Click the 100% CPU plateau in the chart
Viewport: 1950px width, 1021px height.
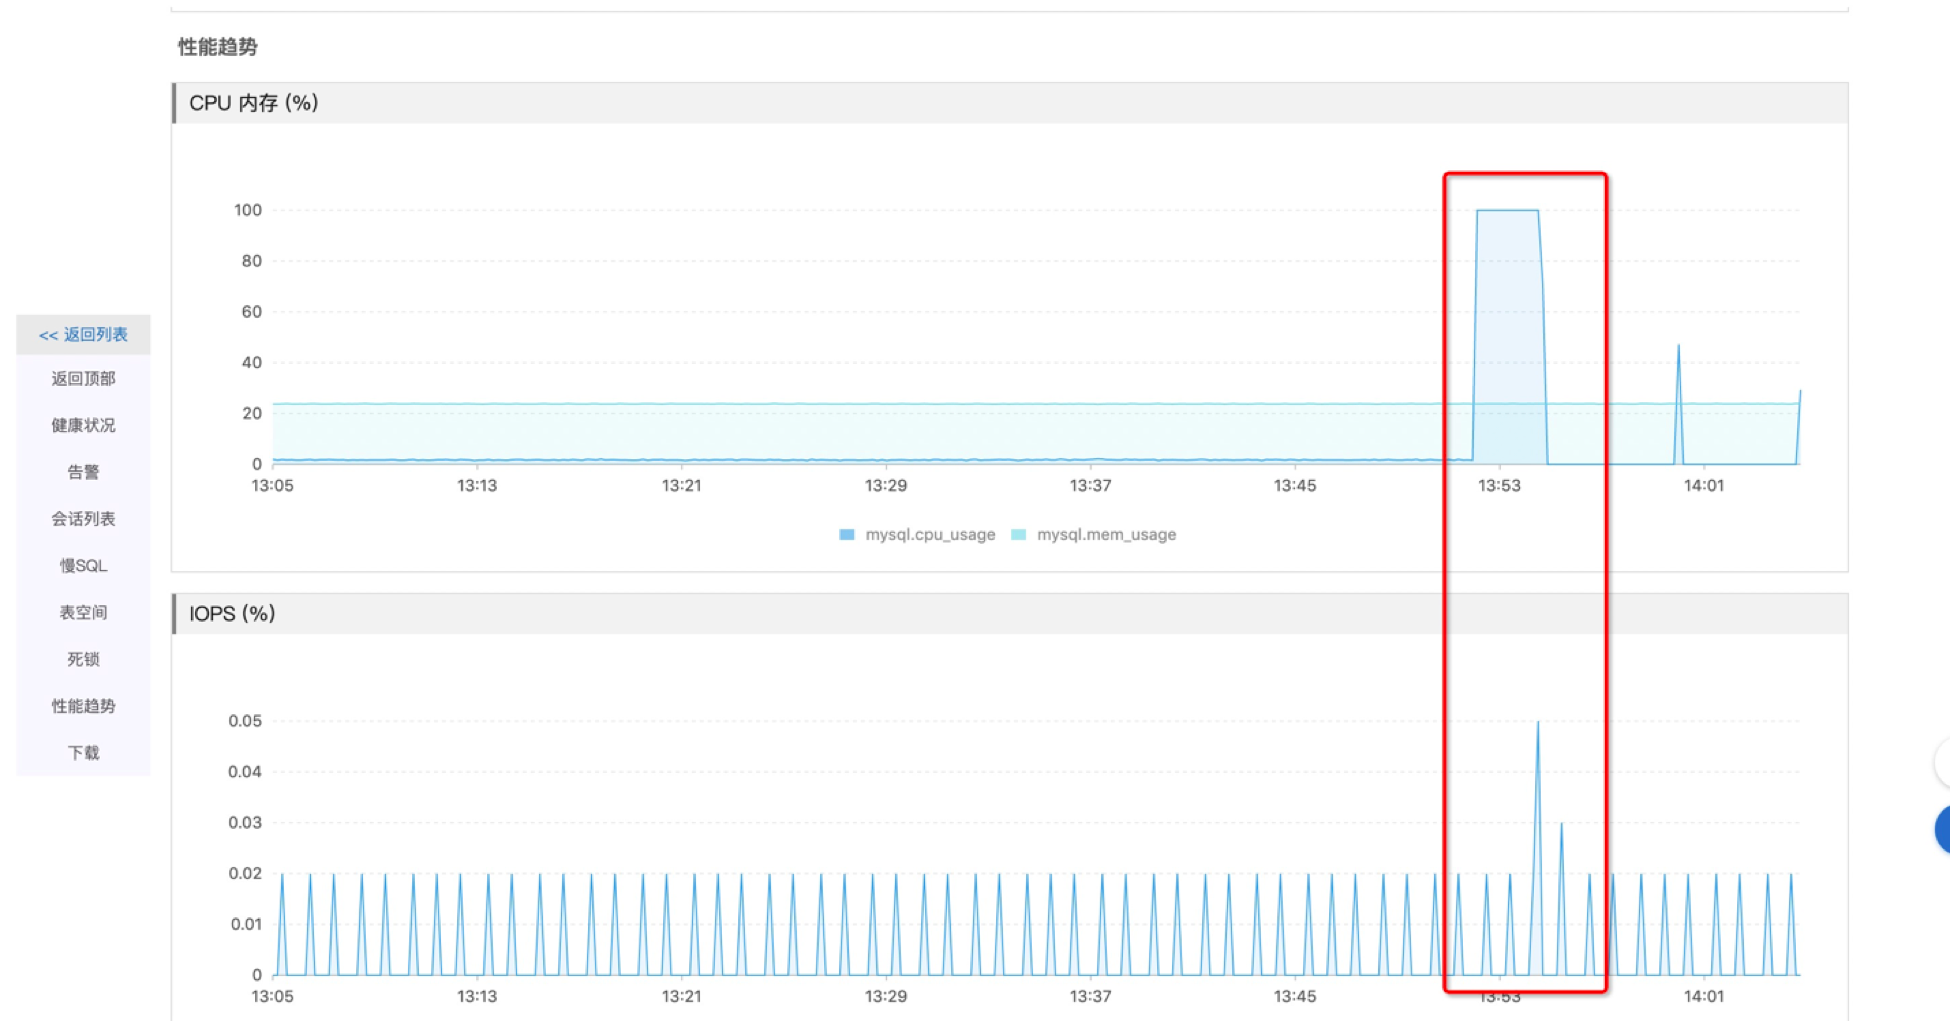1507,211
